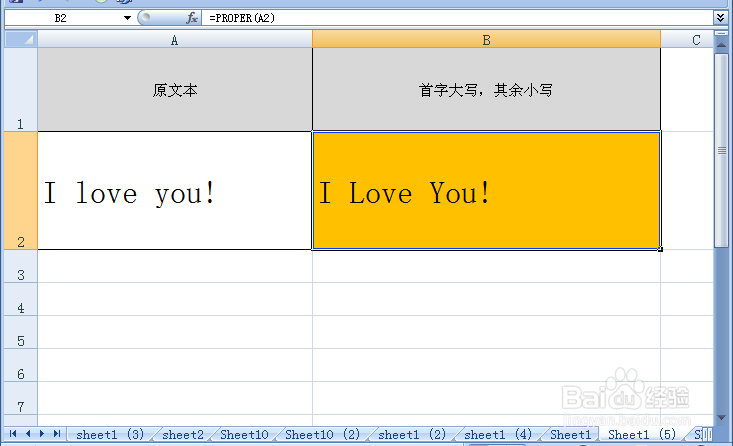Select row 1 header
Image resolution: width=733 pixels, height=446 pixels.
coord(21,89)
